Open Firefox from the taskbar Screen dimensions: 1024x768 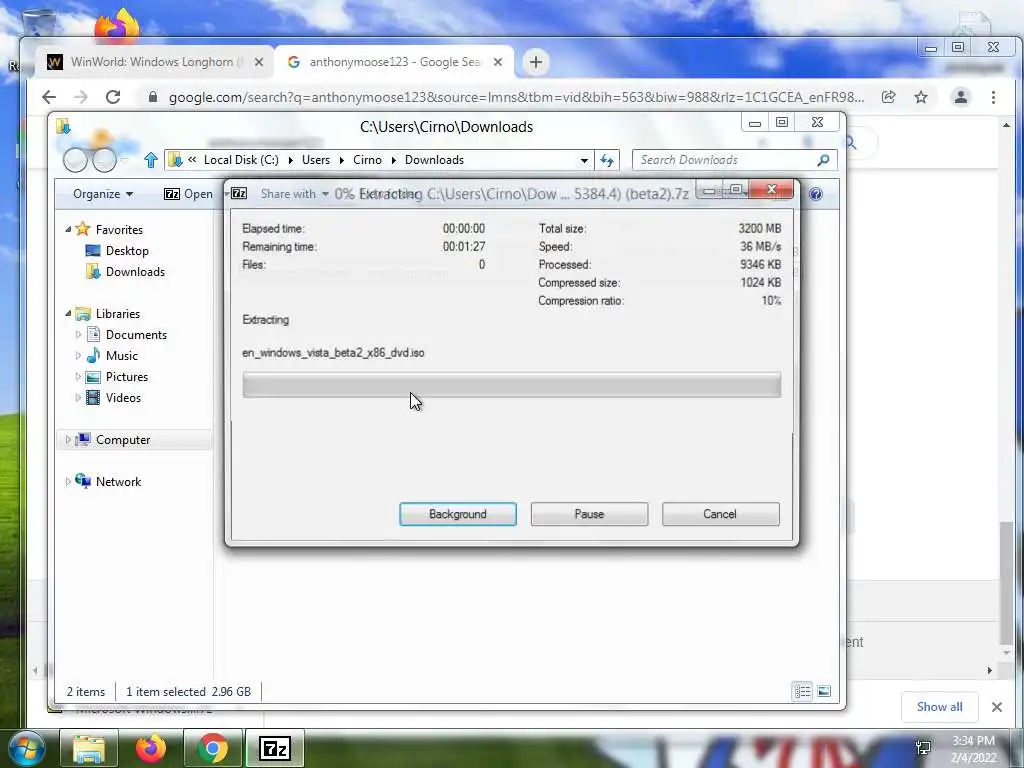[151, 748]
